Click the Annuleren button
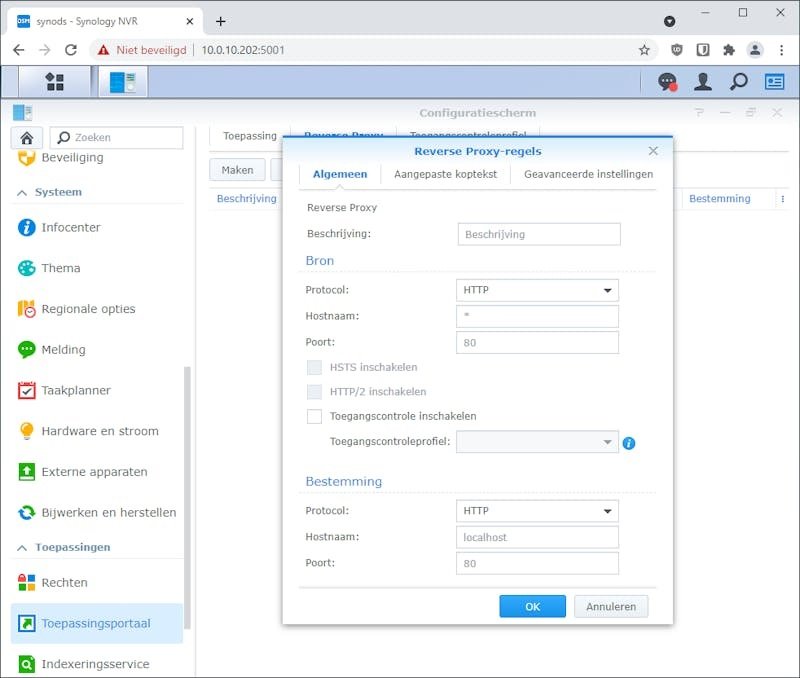Screen dimensions: 800x678 coord(611,607)
